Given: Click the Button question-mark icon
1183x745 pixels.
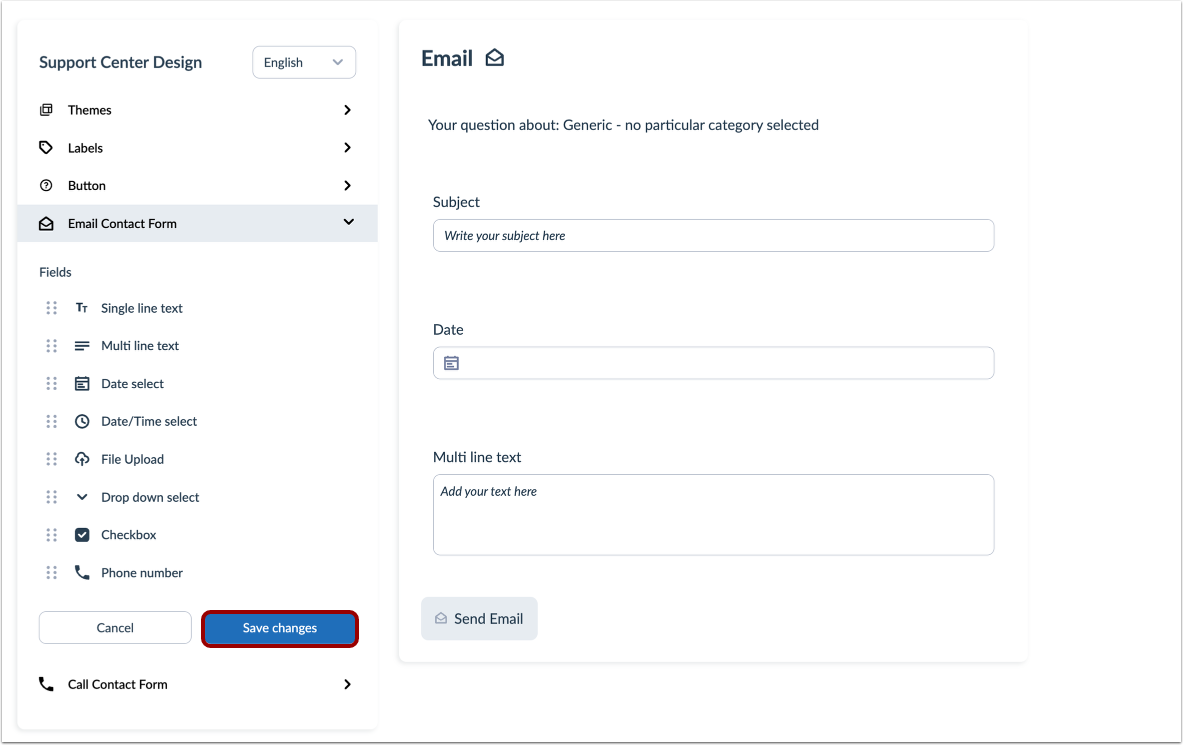Looking at the screenshot, I should (46, 185).
